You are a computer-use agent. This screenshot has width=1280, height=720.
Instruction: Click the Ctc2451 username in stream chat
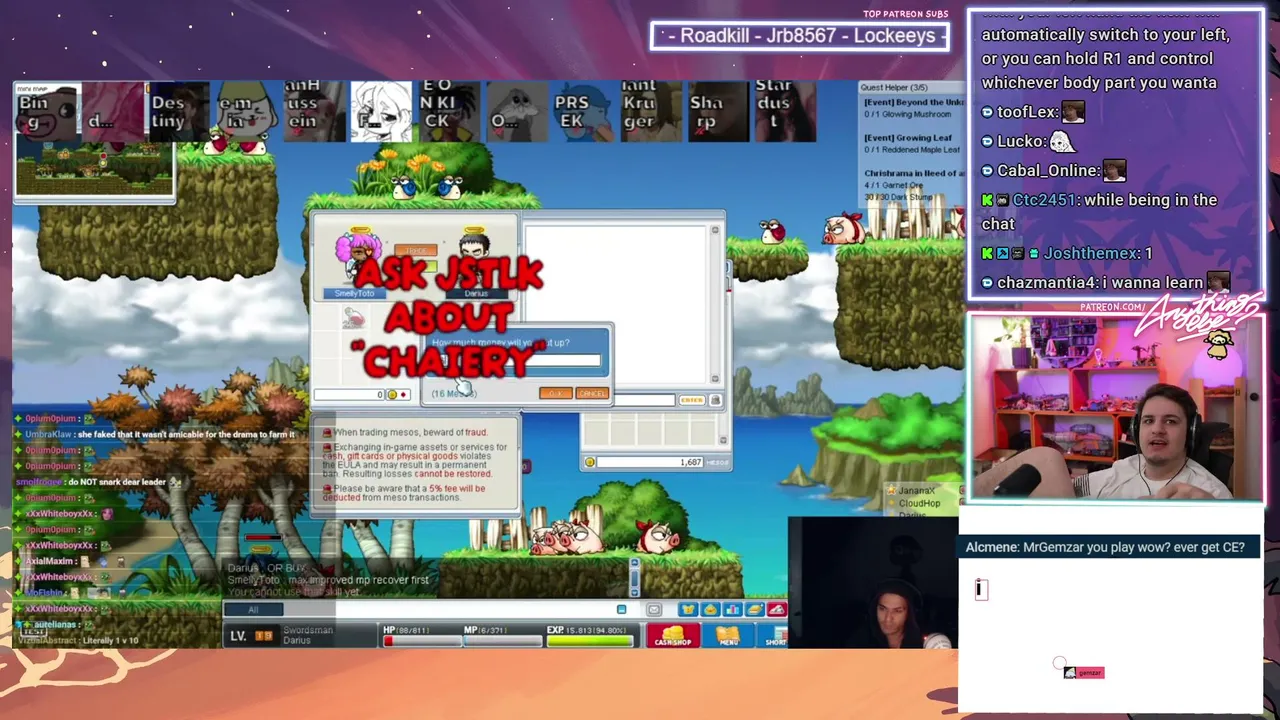1044,200
